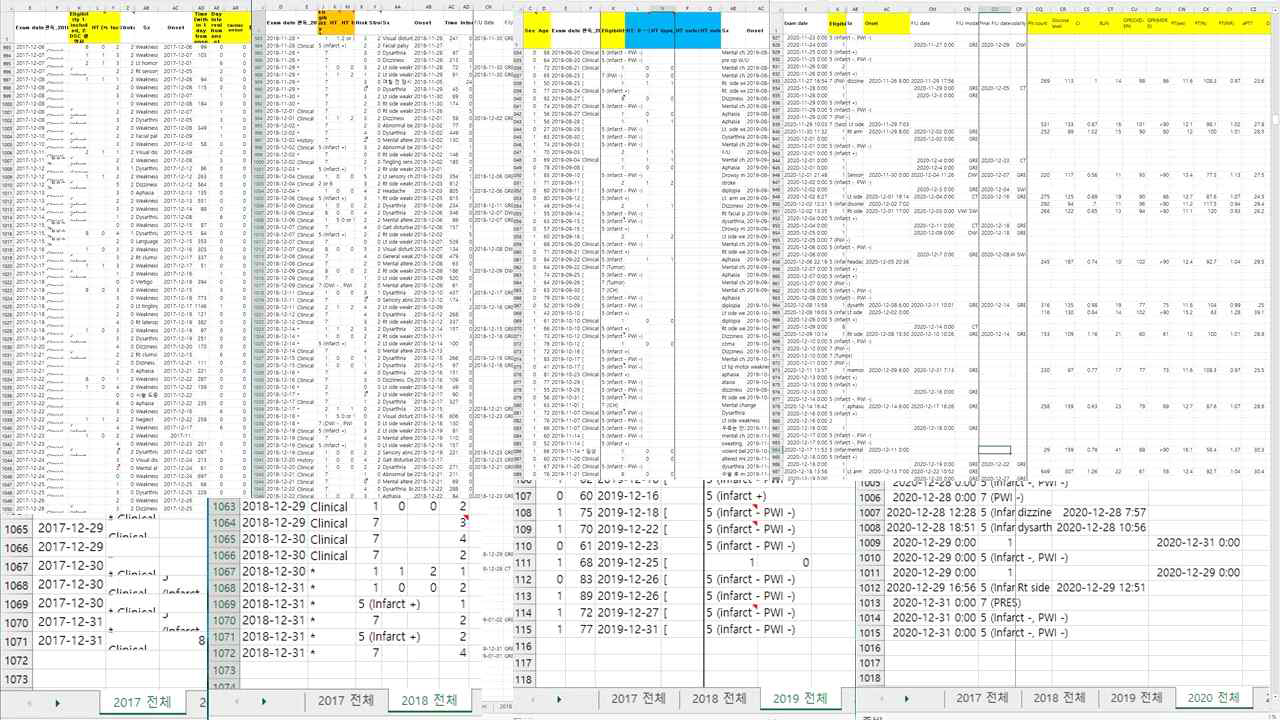Click the next-sheet arrow in the 2020 panel
1280x720 pixels.
tap(907, 699)
